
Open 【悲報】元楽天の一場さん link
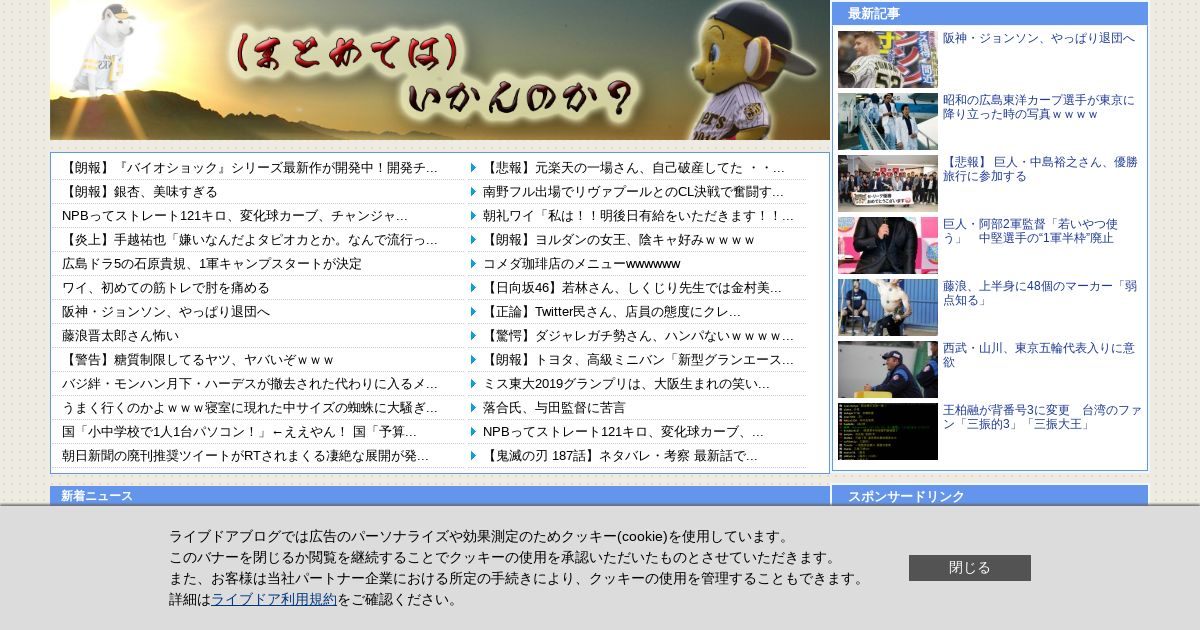(x=634, y=167)
